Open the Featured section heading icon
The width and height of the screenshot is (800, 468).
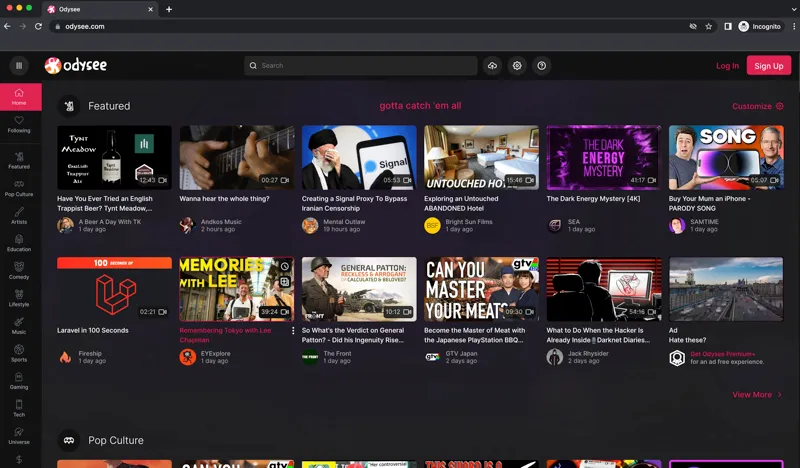[69, 106]
